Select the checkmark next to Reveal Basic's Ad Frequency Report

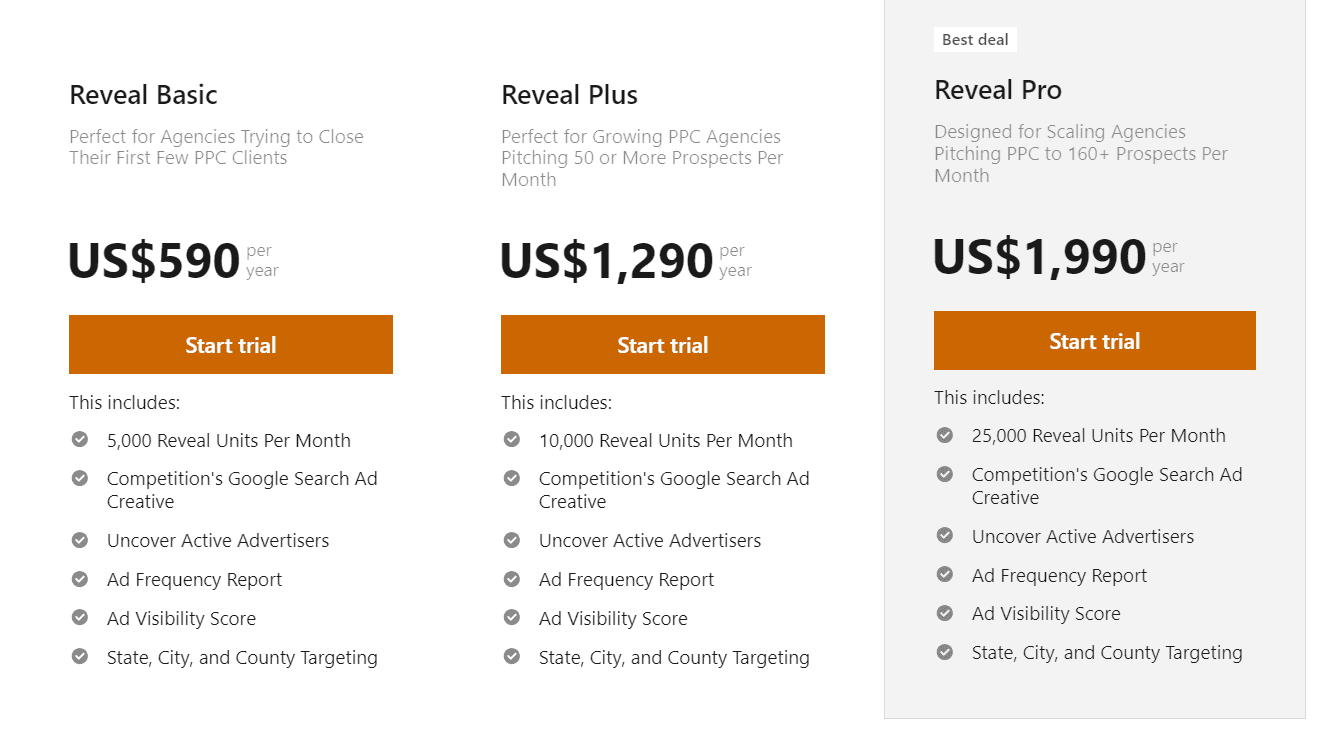tap(80, 578)
